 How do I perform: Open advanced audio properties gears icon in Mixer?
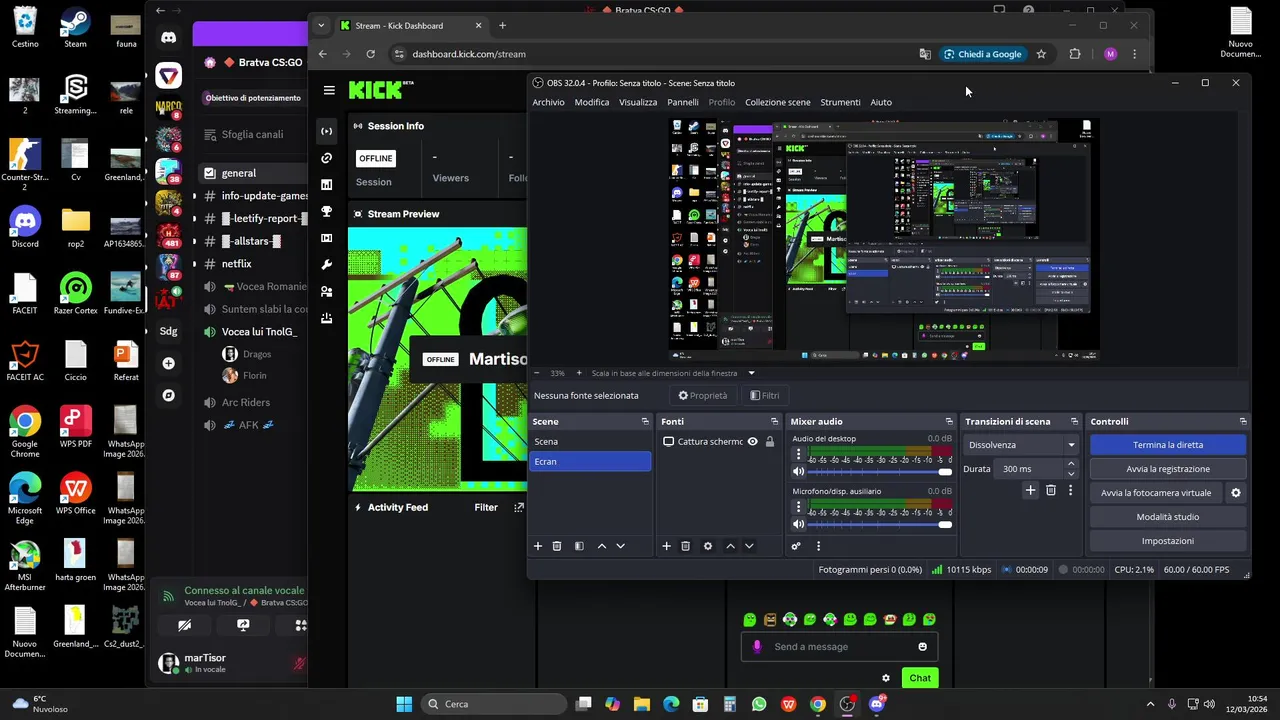coord(796,546)
